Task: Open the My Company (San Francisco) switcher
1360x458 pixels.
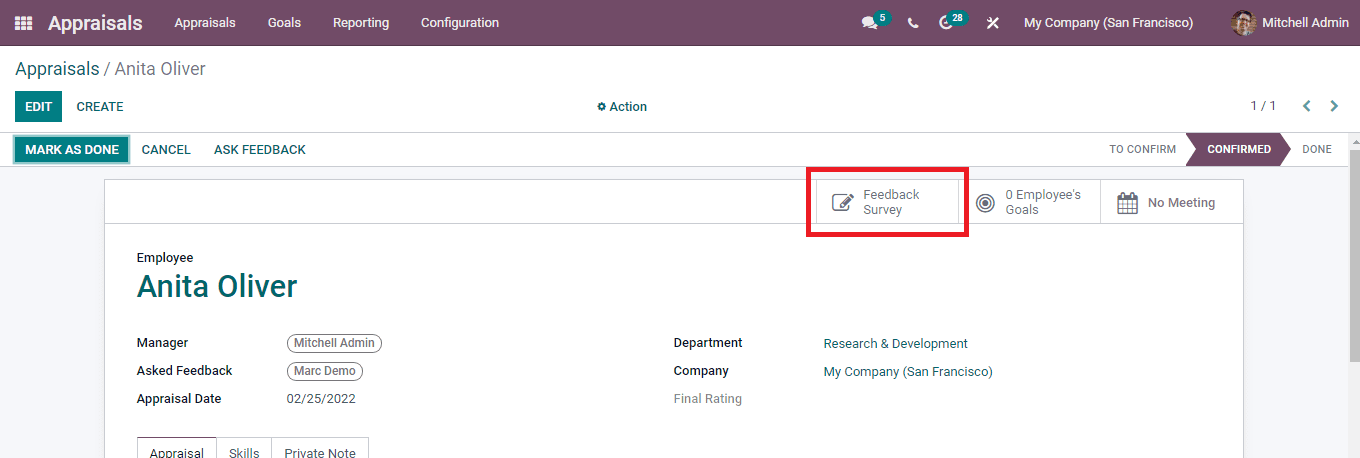Action: pyautogui.click(x=1108, y=23)
